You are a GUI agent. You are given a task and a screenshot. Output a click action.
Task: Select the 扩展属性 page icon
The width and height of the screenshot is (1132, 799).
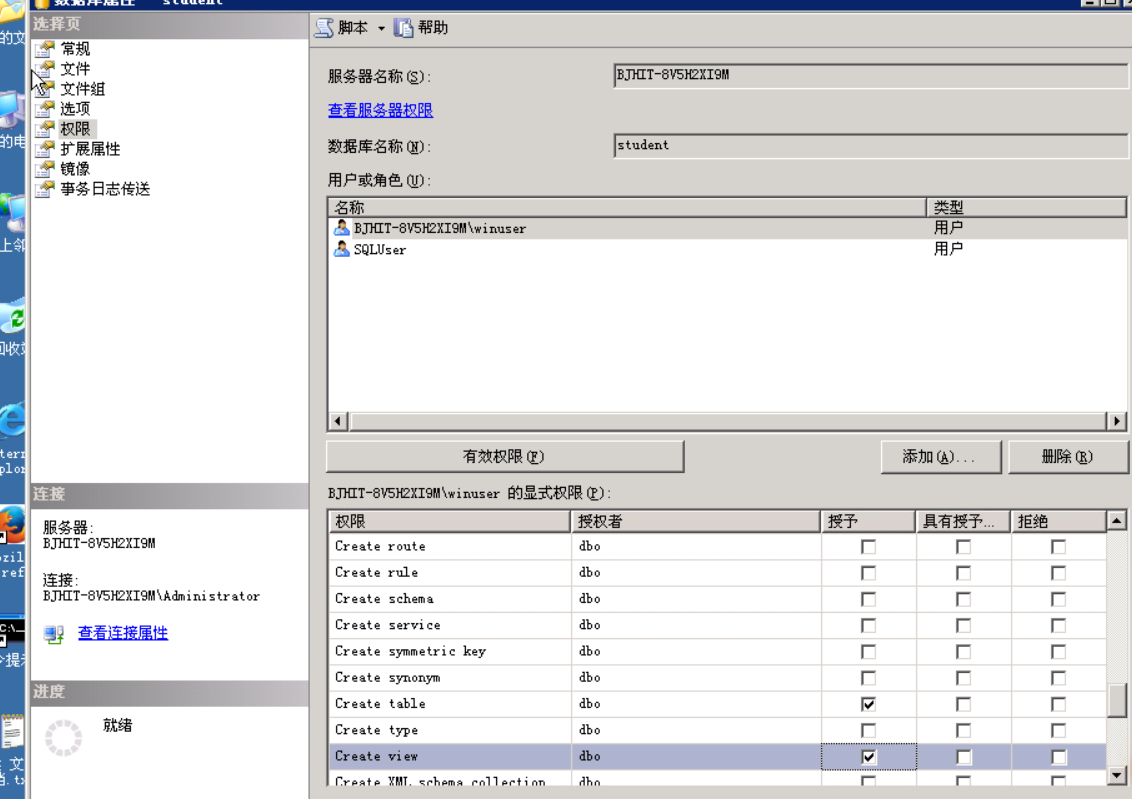45,149
